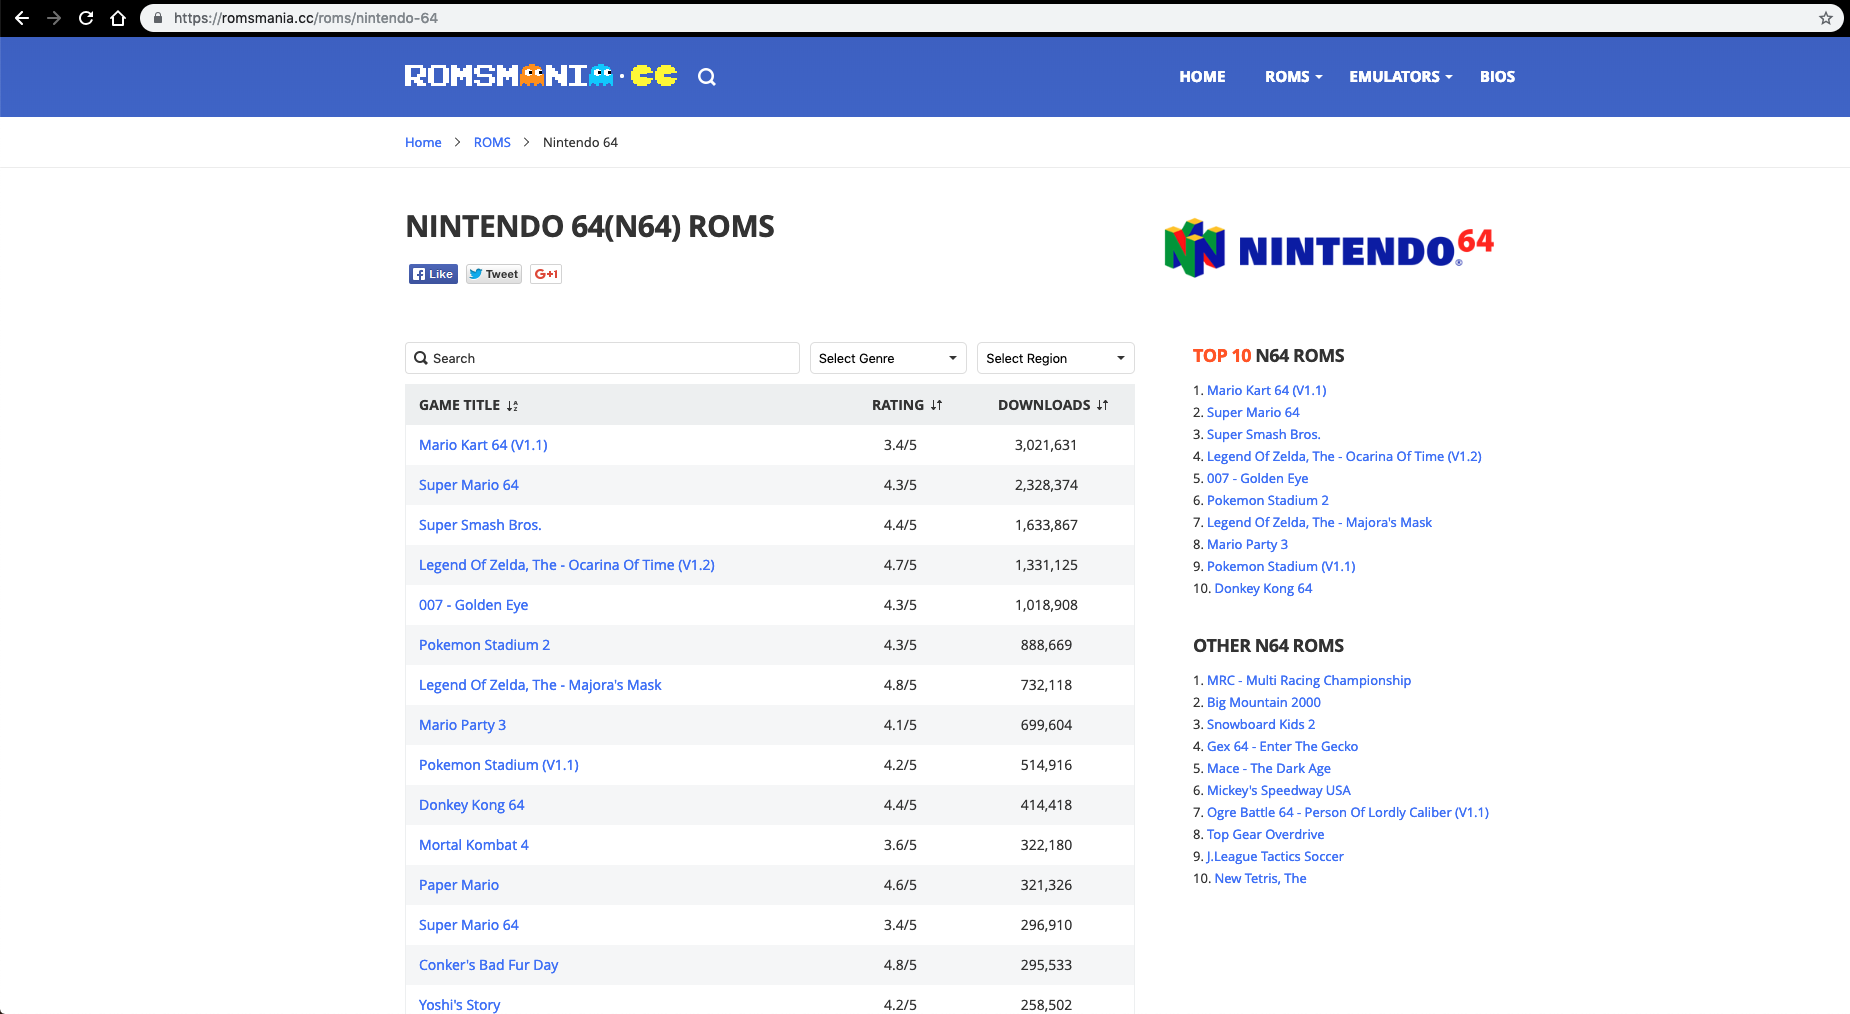Image resolution: width=1850 pixels, height=1014 pixels.
Task: Open Super Smash Bros. in Top 10 list
Action: pyautogui.click(x=1263, y=434)
